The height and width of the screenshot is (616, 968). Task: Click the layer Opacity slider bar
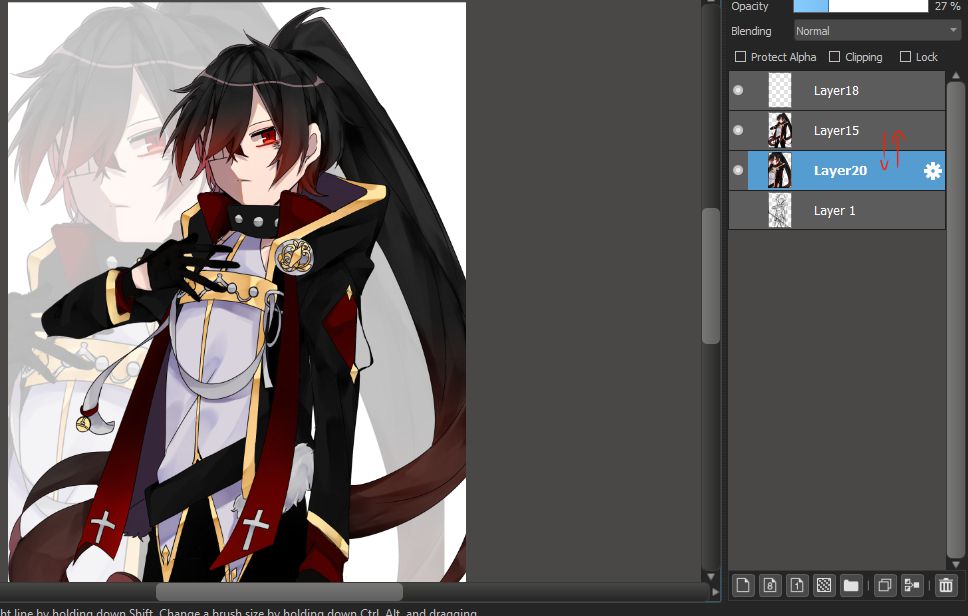pyautogui.click(x=861, y=6)
